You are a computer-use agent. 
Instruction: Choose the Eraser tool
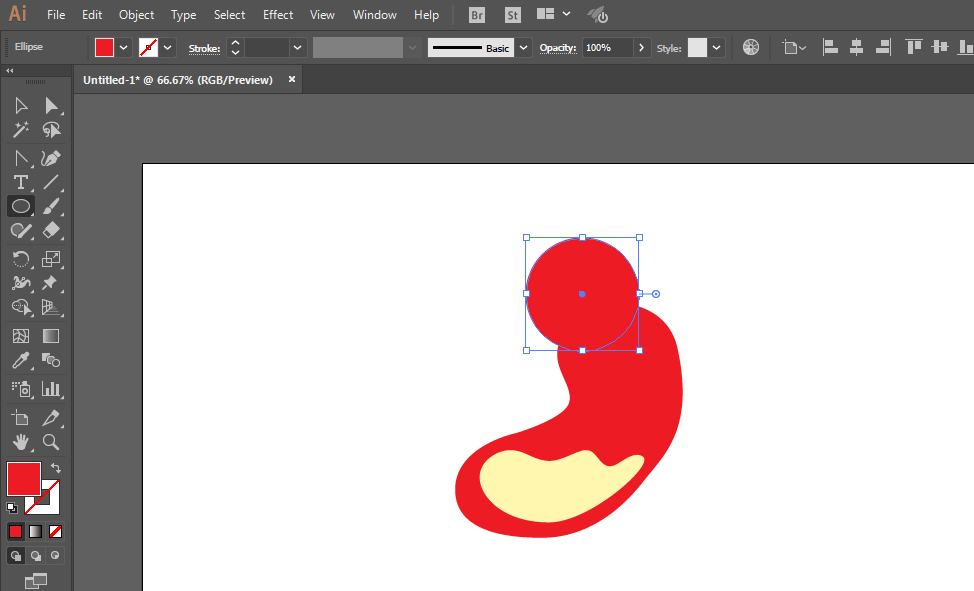(x=51, y=230)
